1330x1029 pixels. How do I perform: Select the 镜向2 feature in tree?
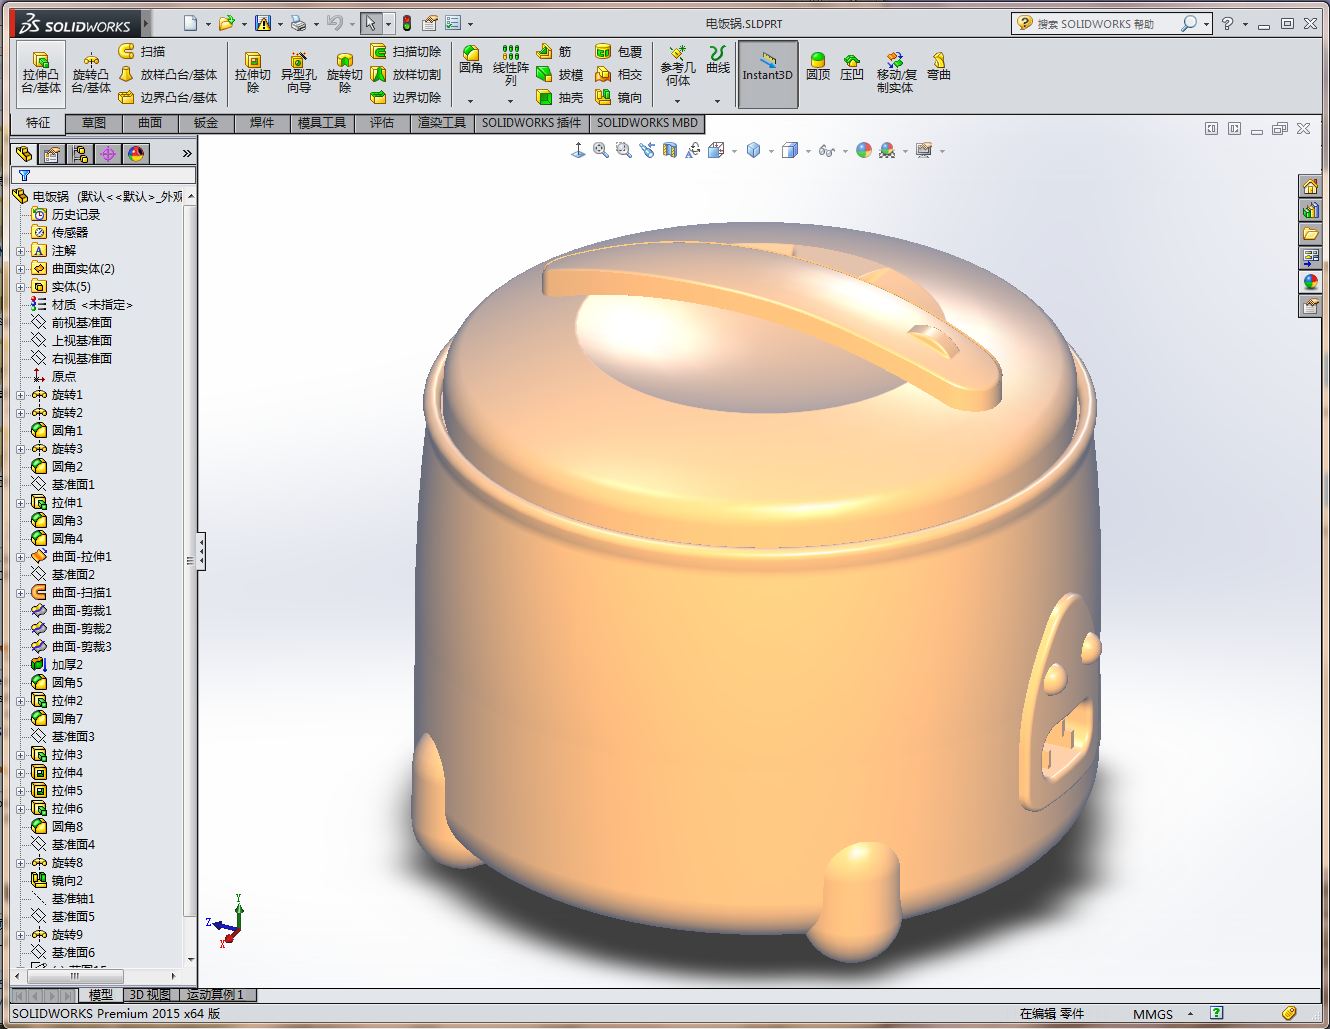pos(67,881)
